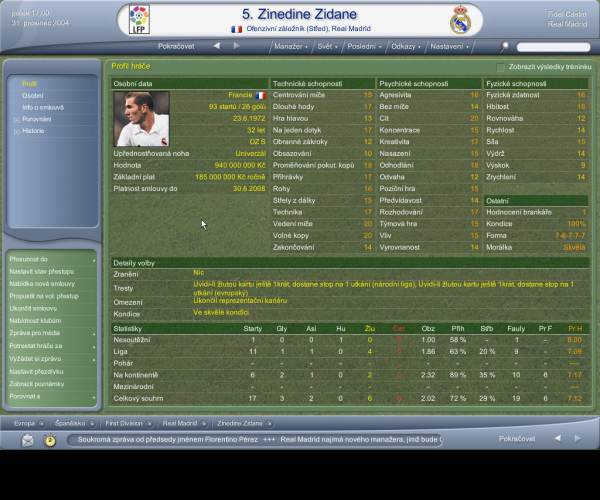The image size is (600, 500).
Task: Click the bottom Pokračovat button
Action: 517,439
